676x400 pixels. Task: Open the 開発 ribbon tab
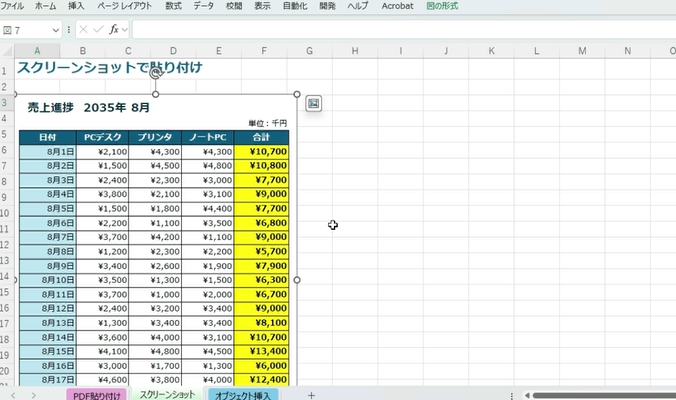327,6
